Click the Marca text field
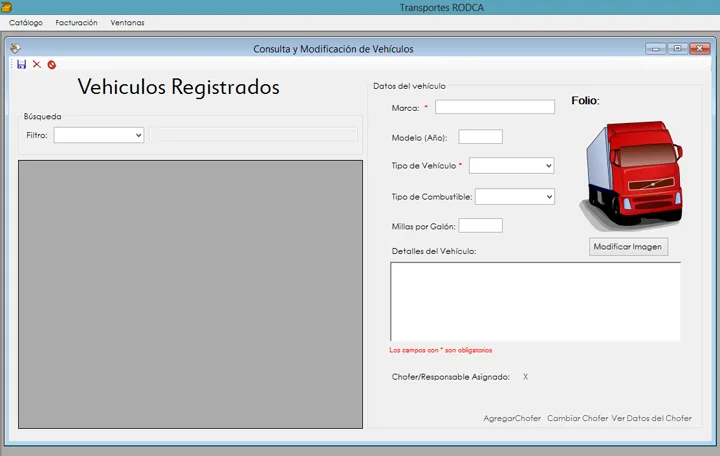This screenshot has width=720, height=456. [x=495, y=107]
